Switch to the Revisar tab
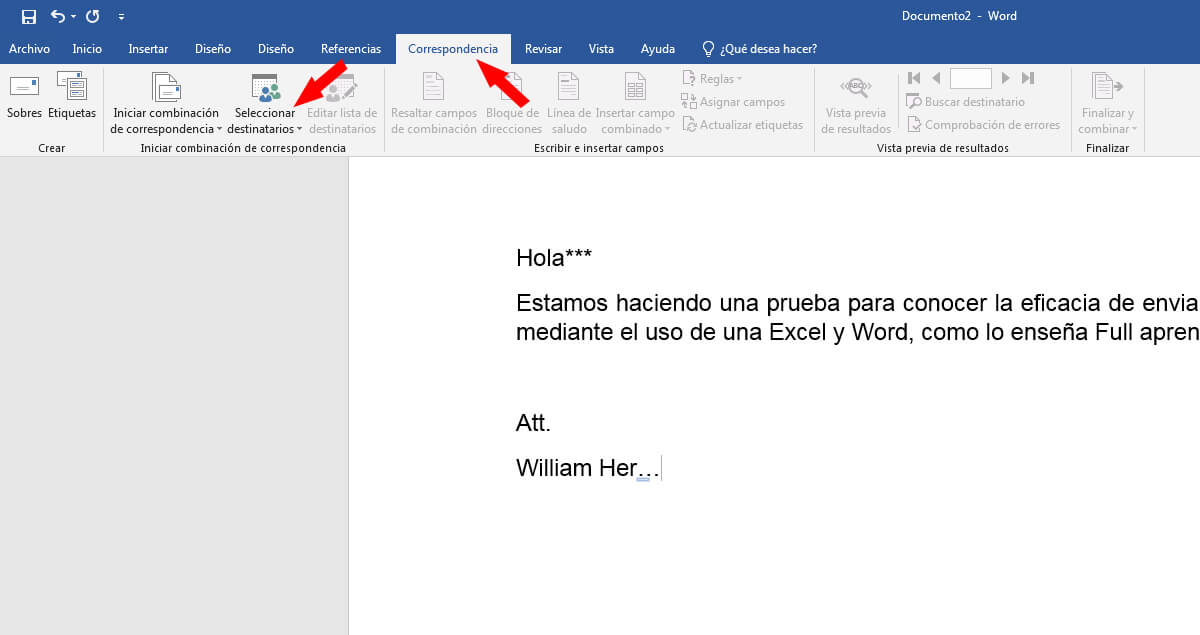 pos(543,49)
